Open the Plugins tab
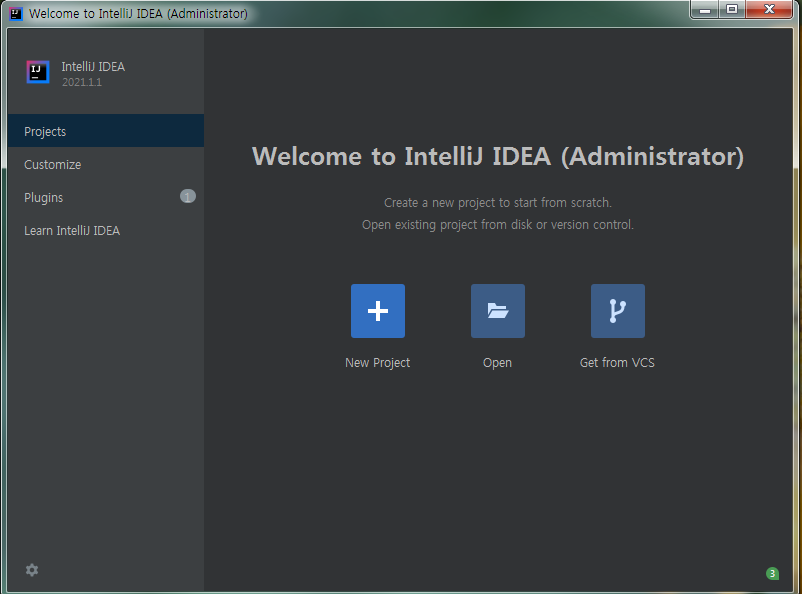This screenshot has height=594, width=802. 106,197
